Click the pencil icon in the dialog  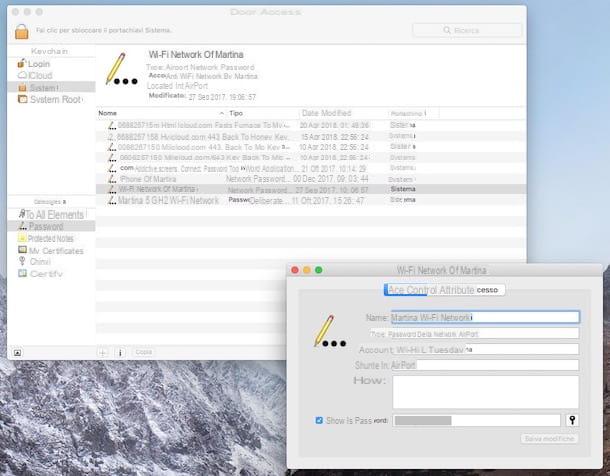[x=330, y=331]
